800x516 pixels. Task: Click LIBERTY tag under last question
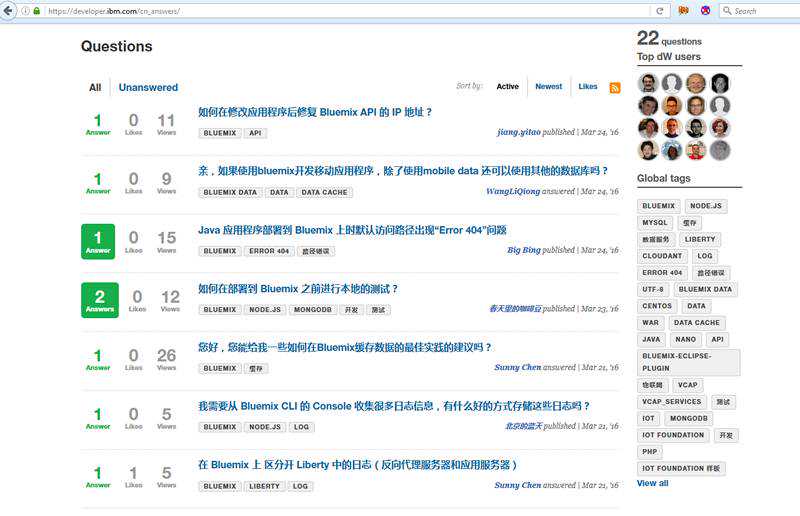(264, 486)
